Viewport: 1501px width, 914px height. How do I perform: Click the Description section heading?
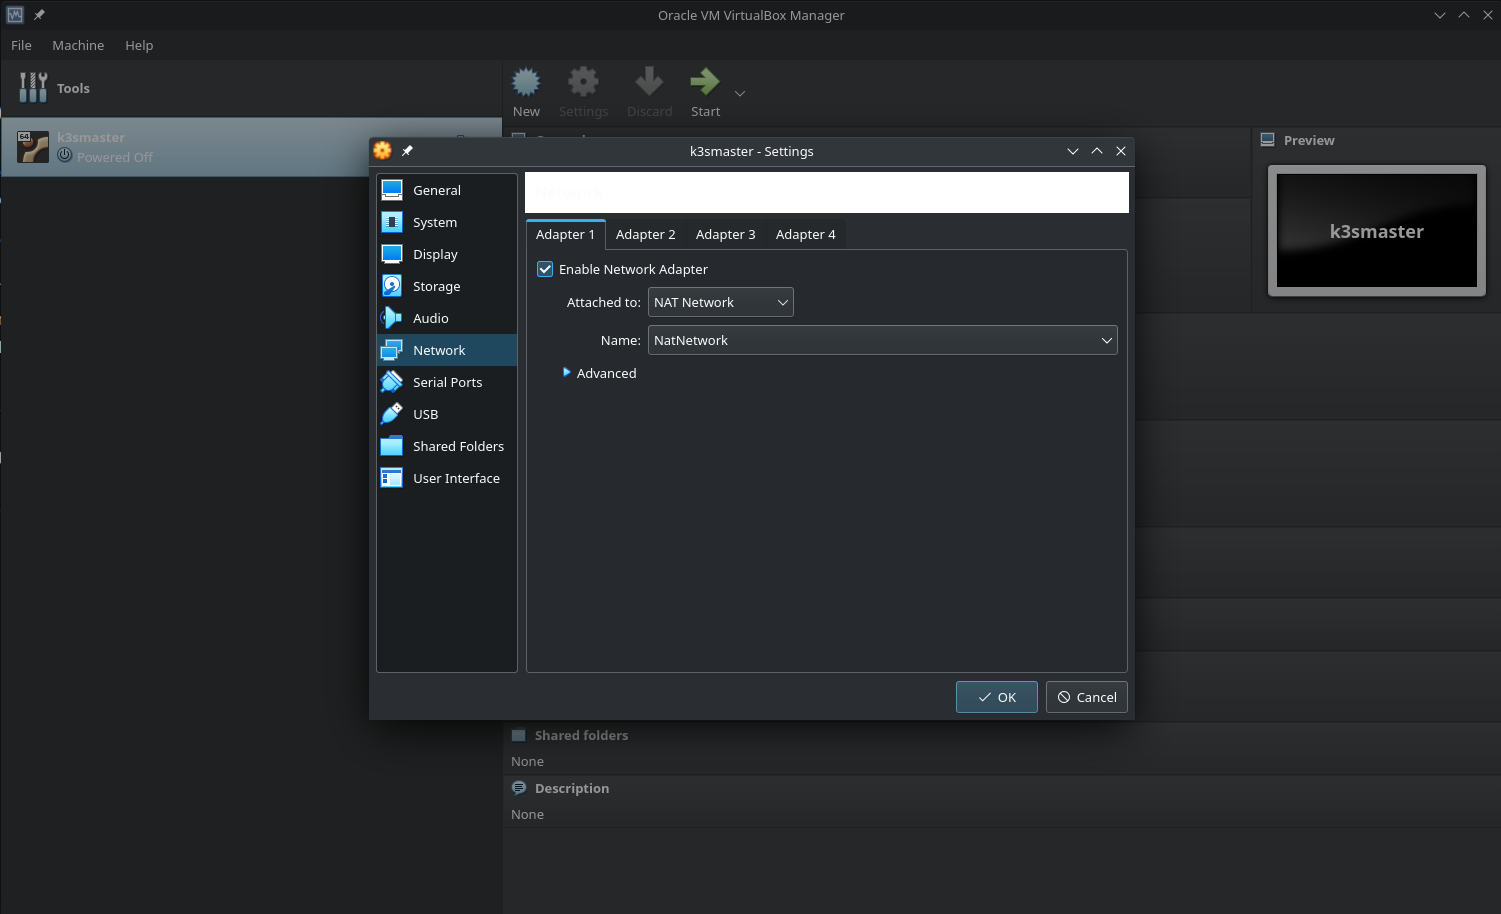coord(572,788)
